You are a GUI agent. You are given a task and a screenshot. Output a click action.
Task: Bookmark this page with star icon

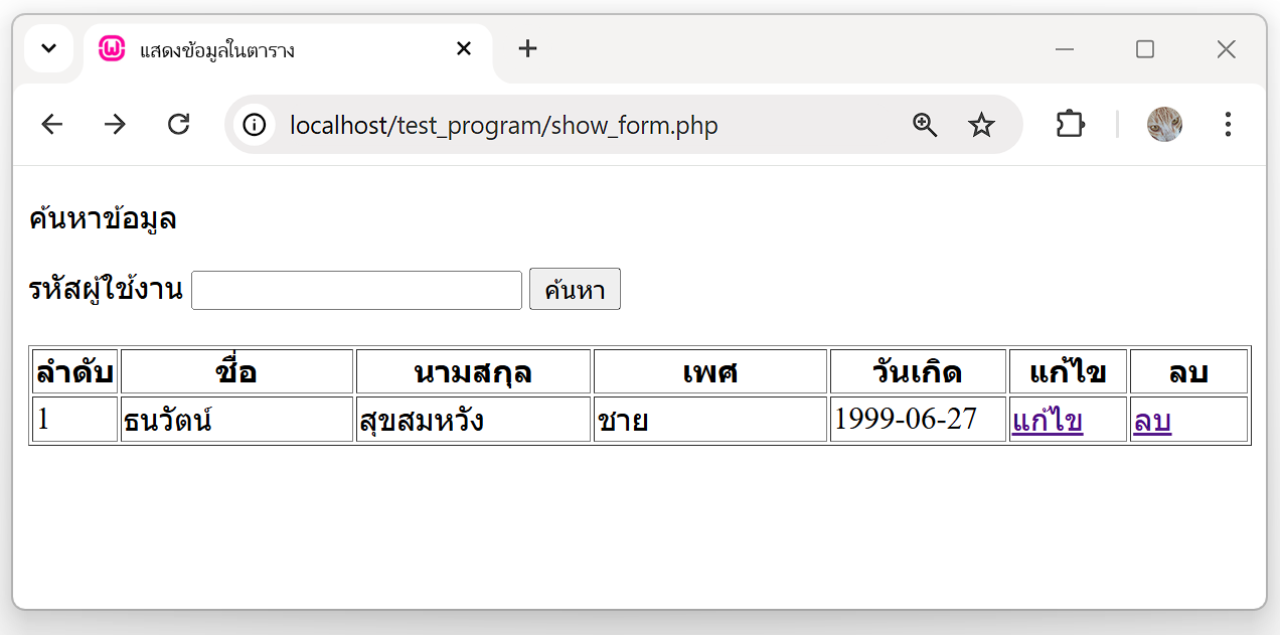pos(981,125)
